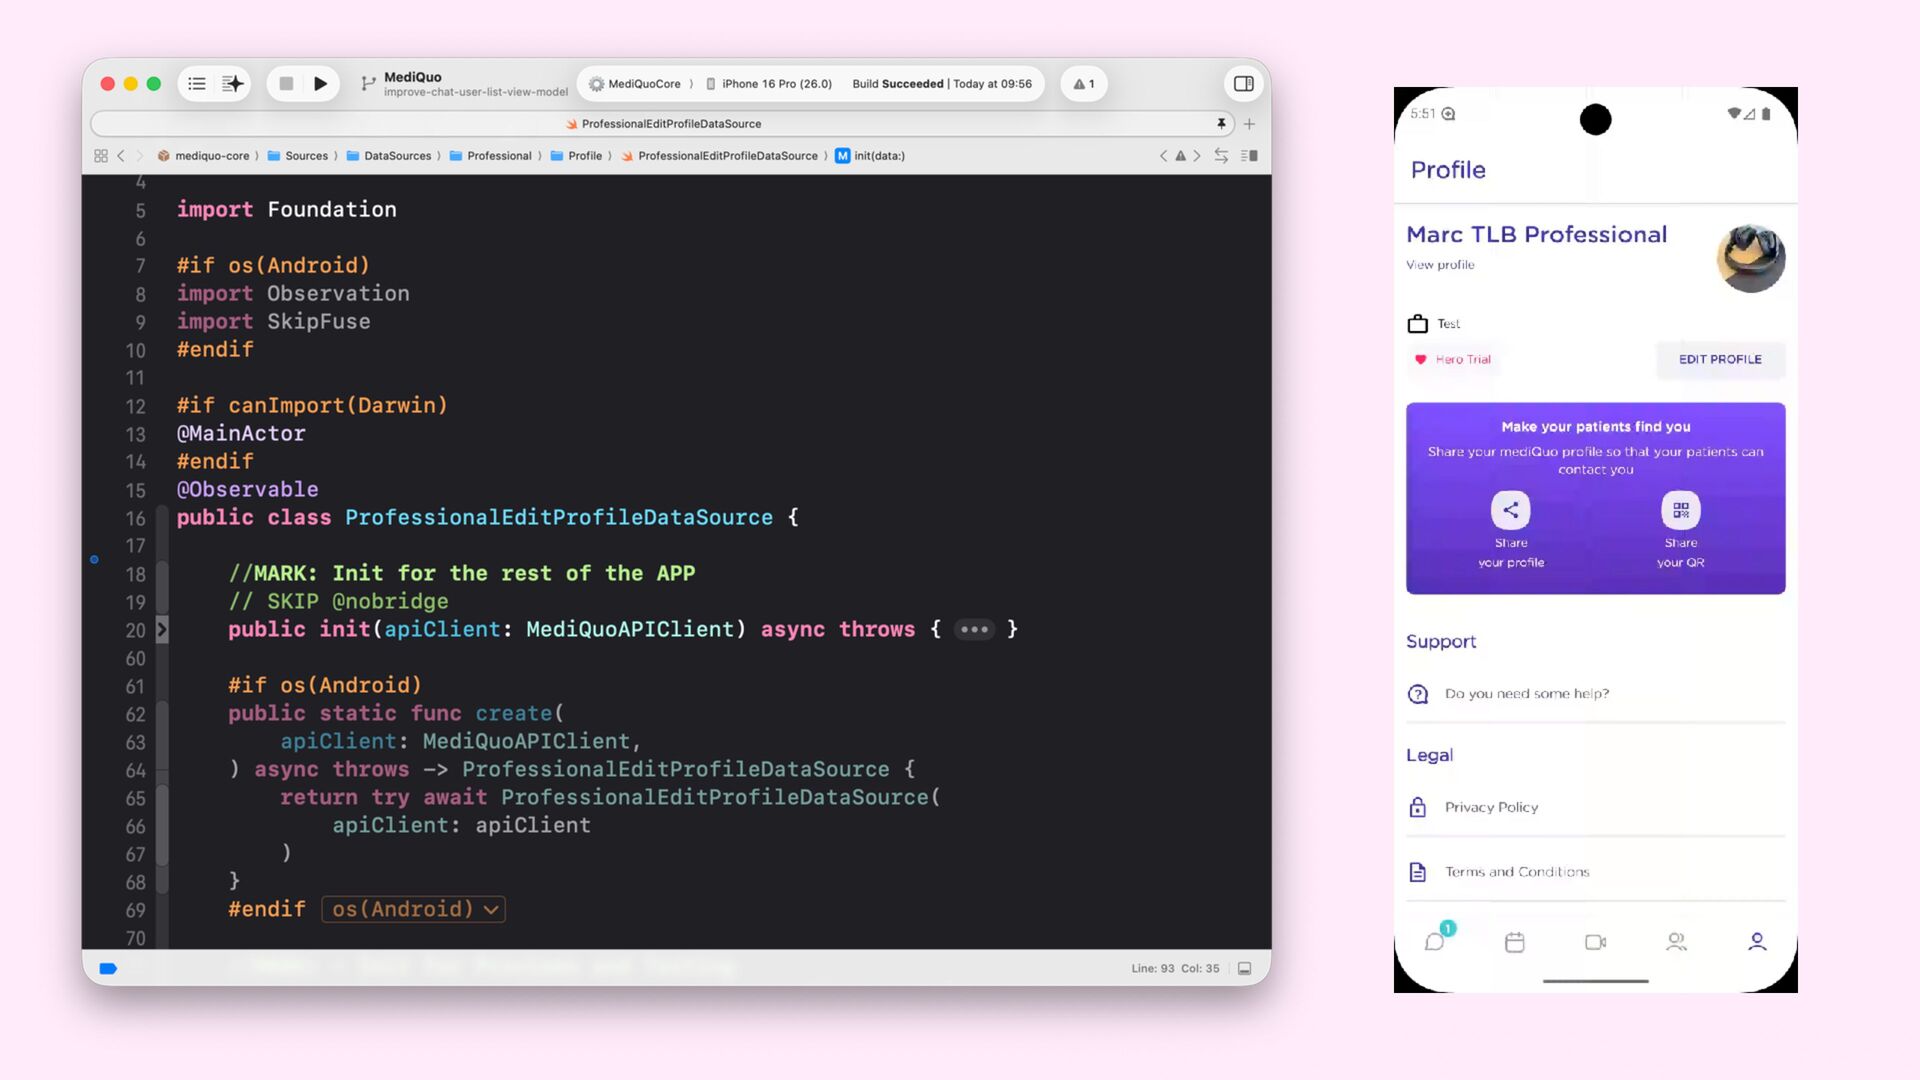This screenshot has height=1080, width=1920.
Task: Open the warnings indicator showing 1
Action: [1084, 84]
